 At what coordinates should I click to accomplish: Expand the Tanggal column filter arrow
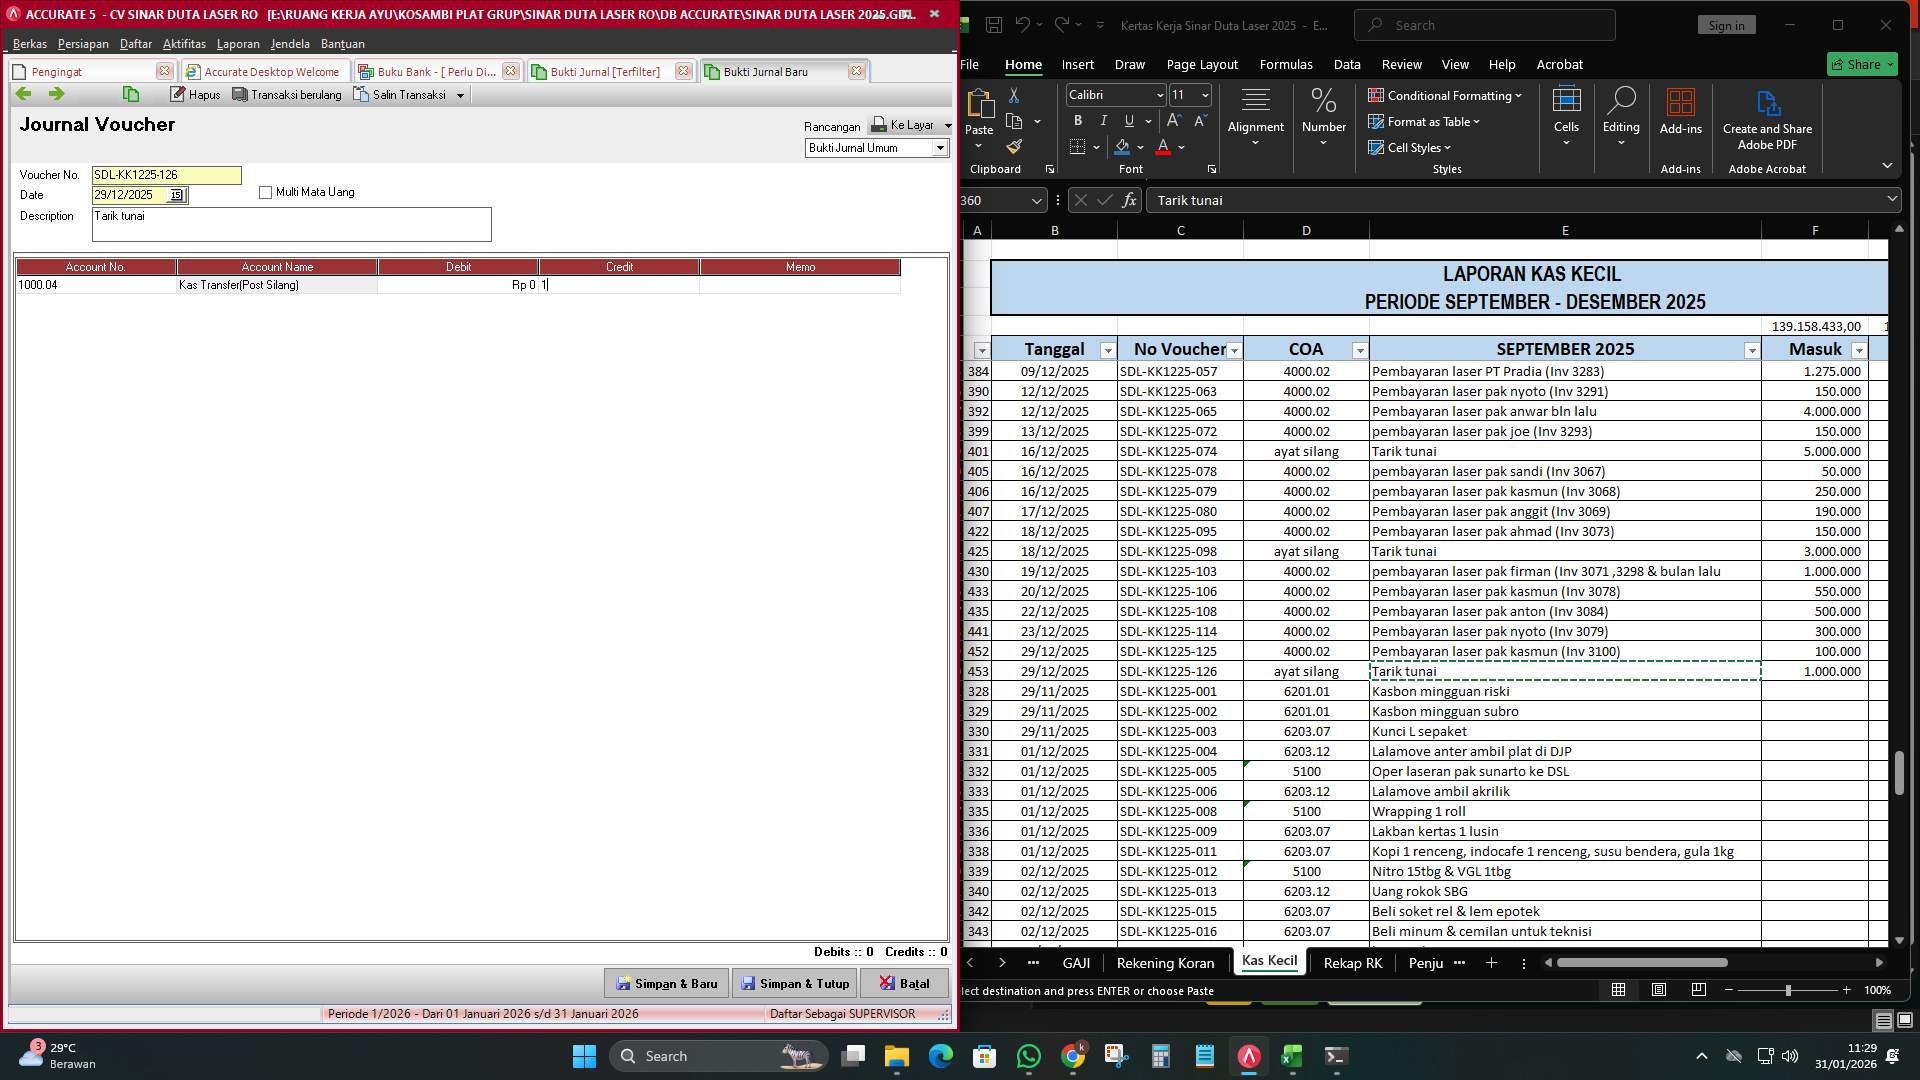click(1107, 351)
